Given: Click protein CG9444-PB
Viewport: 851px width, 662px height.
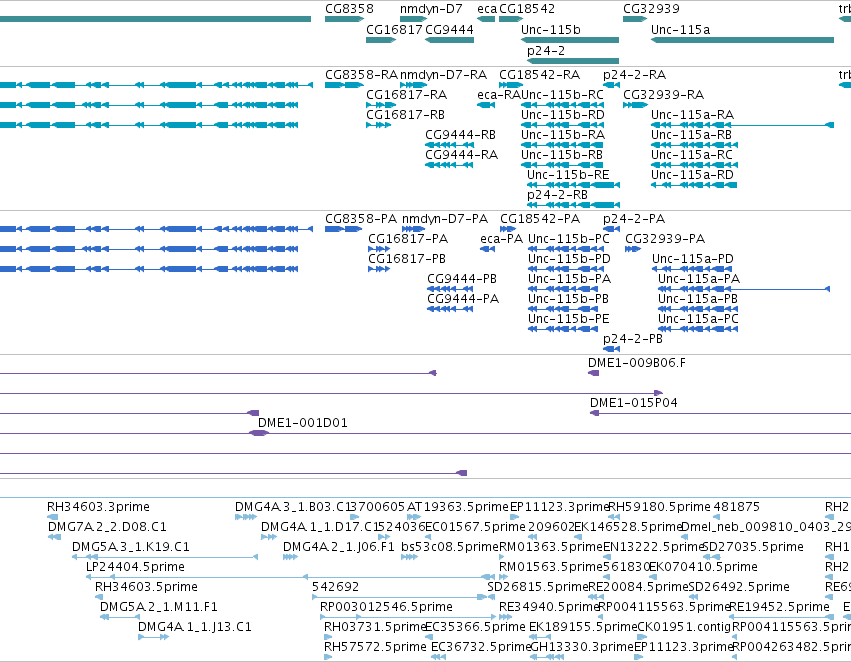Looking at the screenshot, I should tap(450, 289).
